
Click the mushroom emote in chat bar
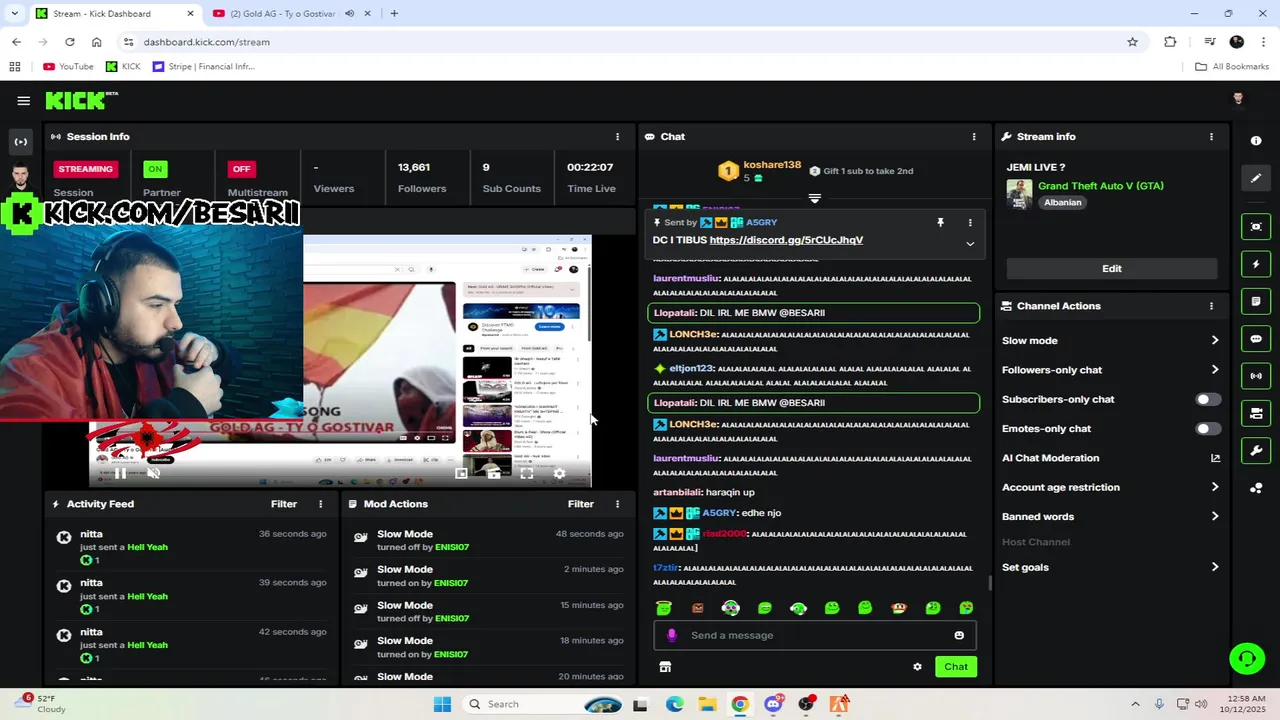click(x=899, y=608)
